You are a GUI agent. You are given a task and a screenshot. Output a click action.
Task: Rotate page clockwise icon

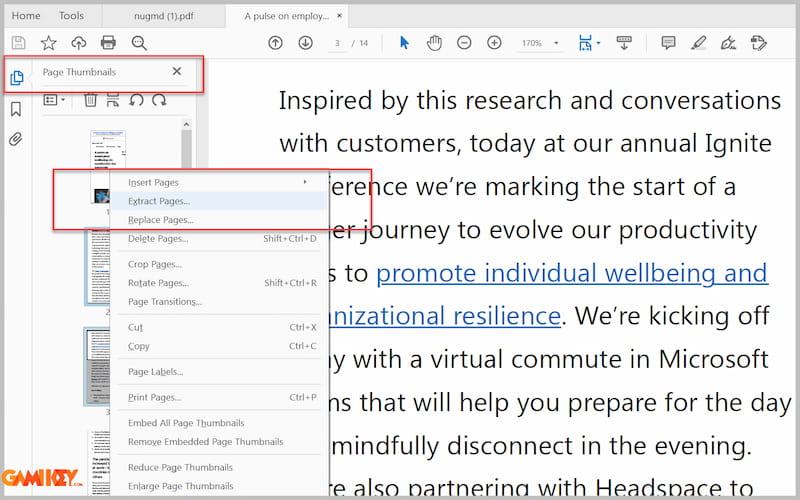tap(159, 99)
